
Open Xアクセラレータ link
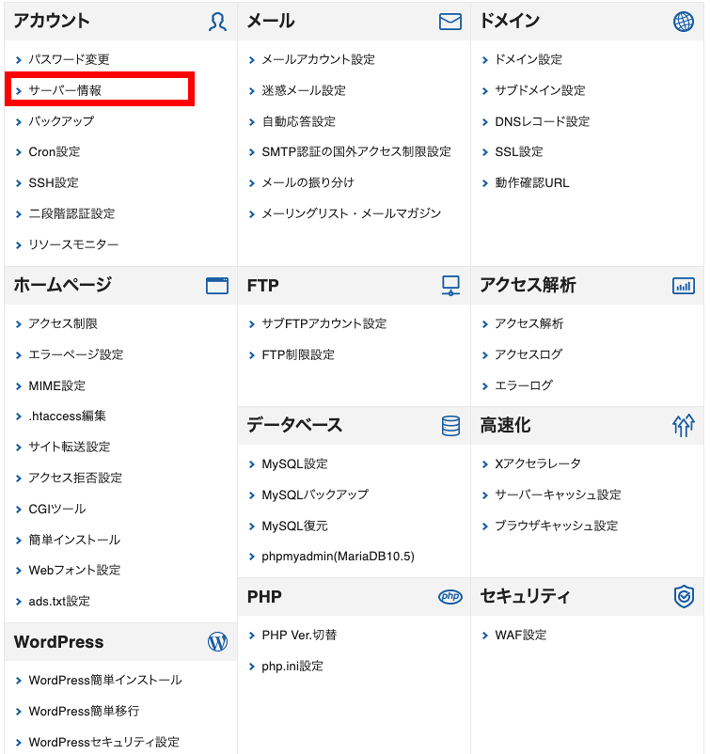click(537, 464)
